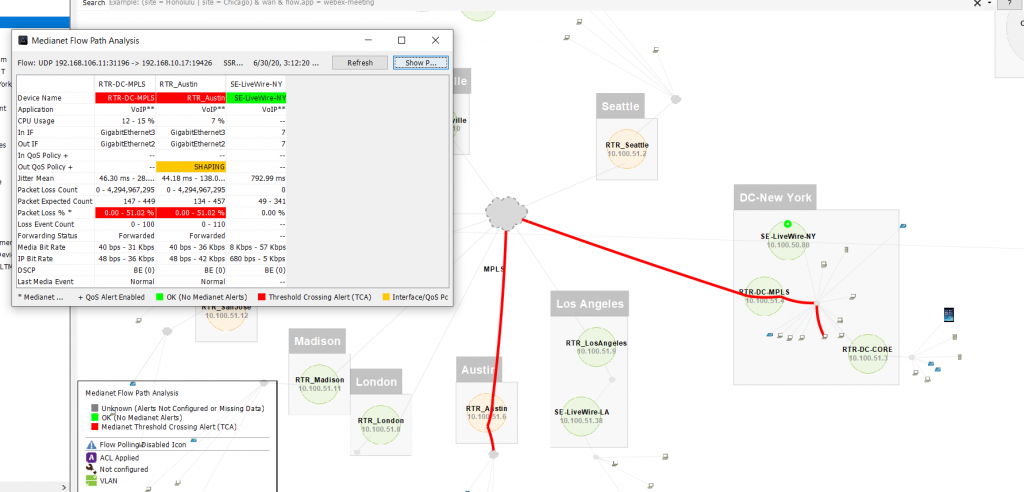Click the Los Angeles site label
Screen dimensions: 1024x492
[x=590, y=304]
